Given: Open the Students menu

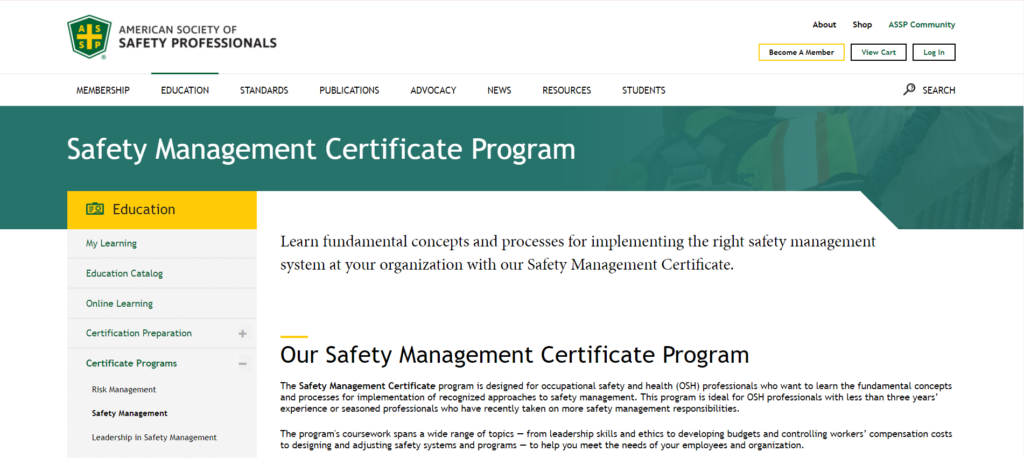Looking at the screenshot, I should tap(643, 90).
